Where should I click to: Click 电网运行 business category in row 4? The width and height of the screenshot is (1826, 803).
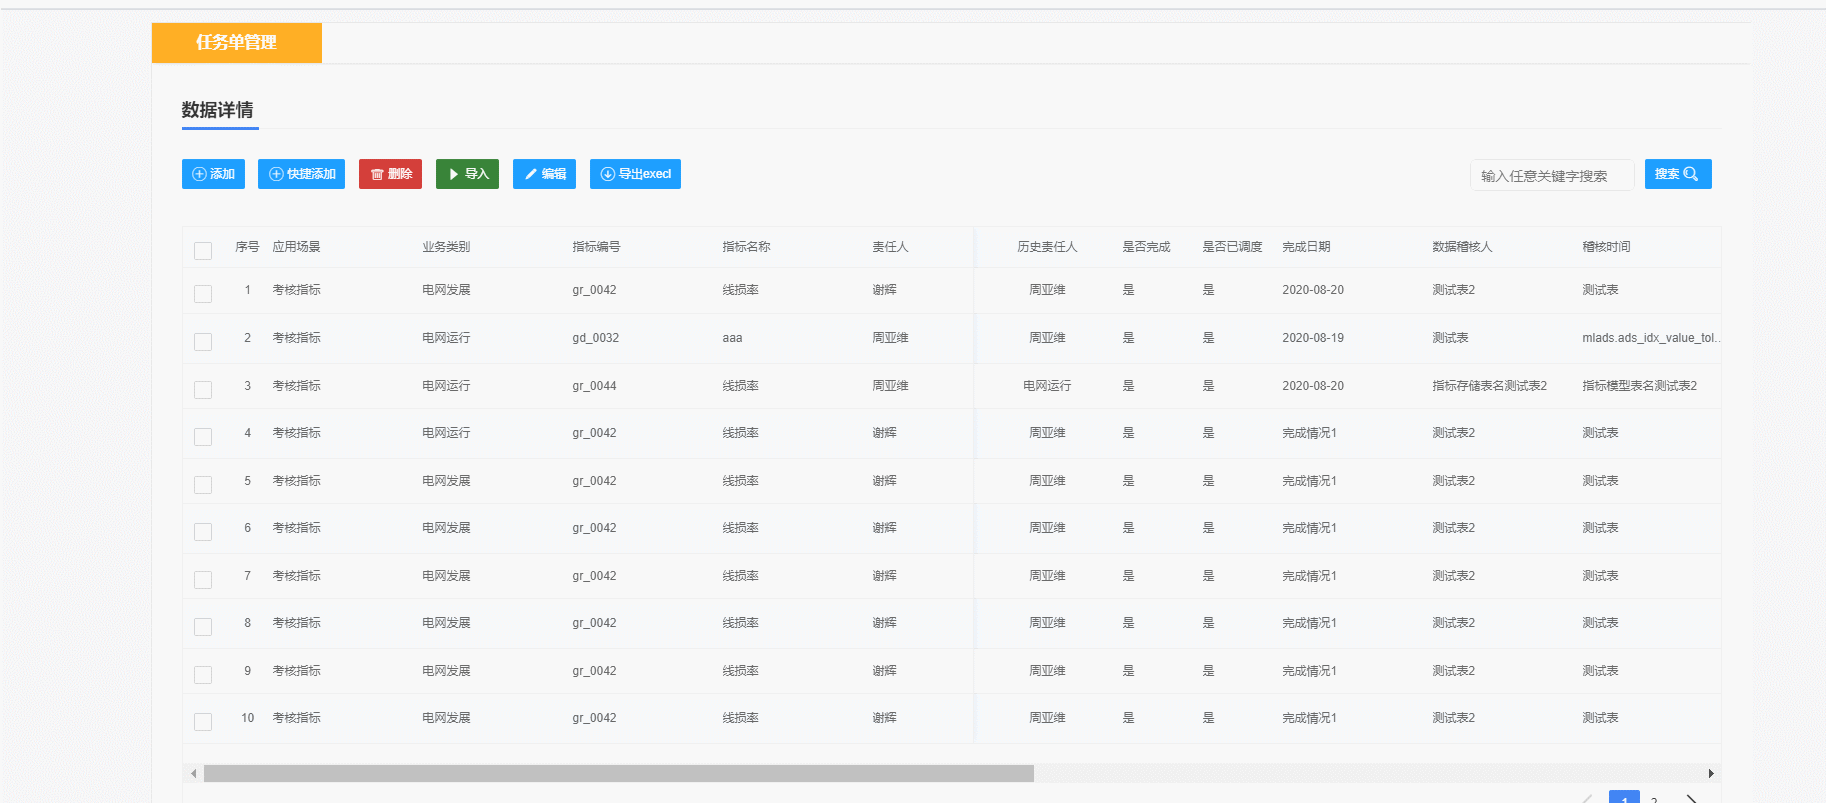[x=446, y=433]
